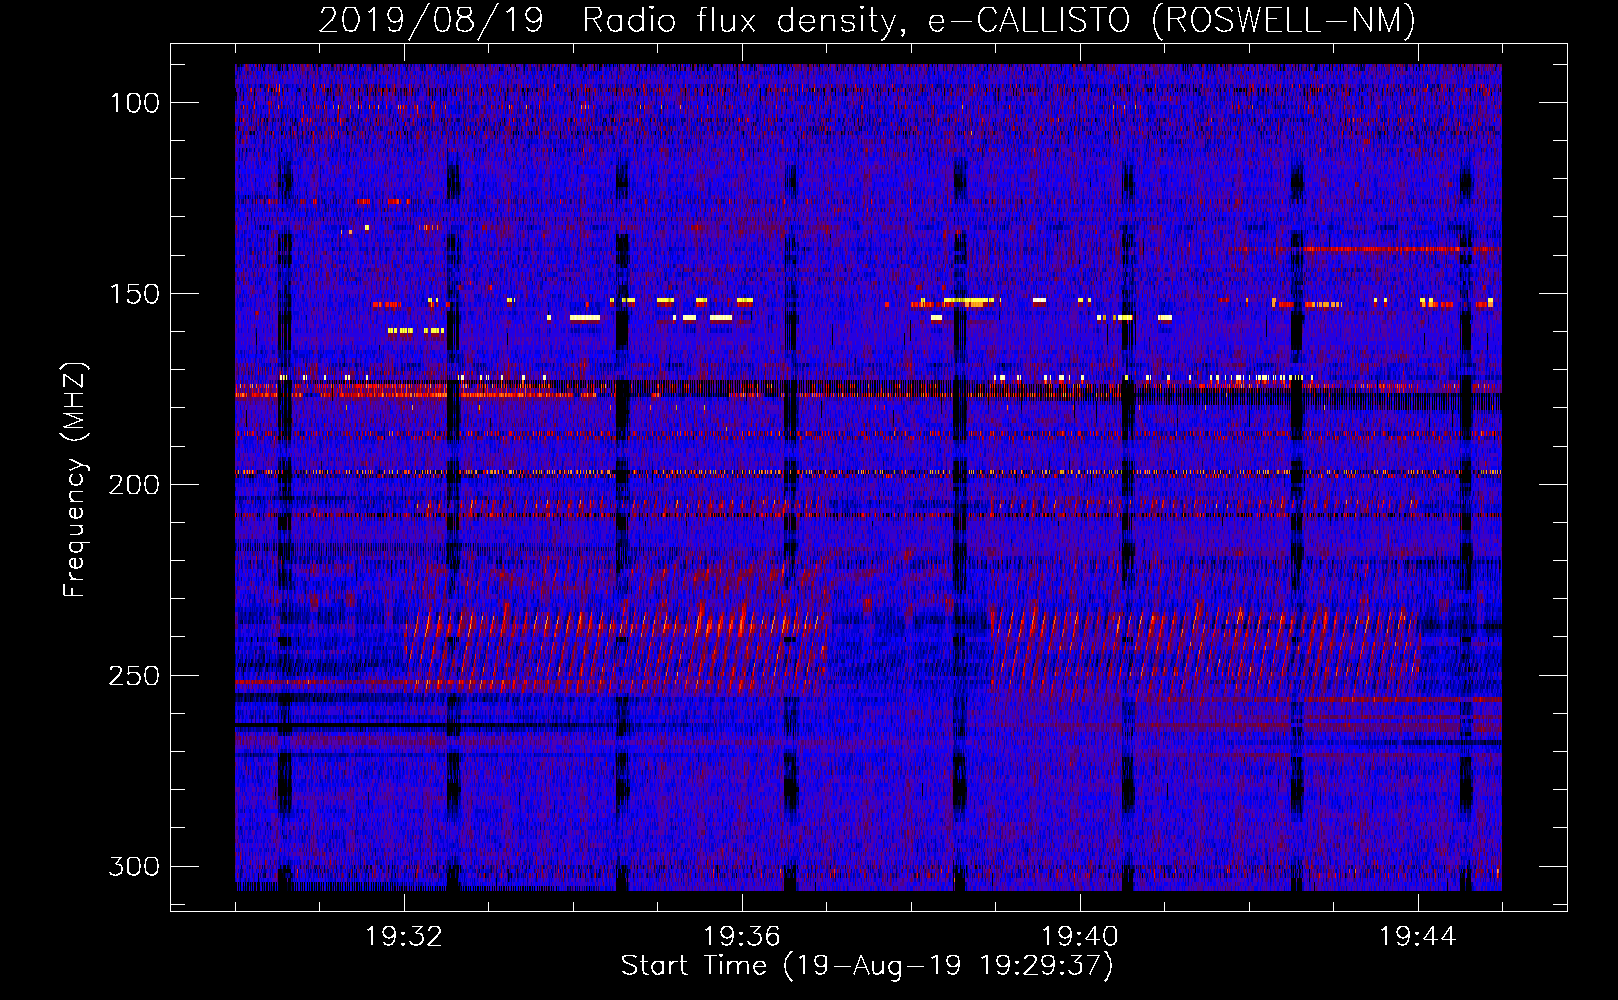Select the 250 frequency tick label
The image size is (1618, 1000).
135,676
